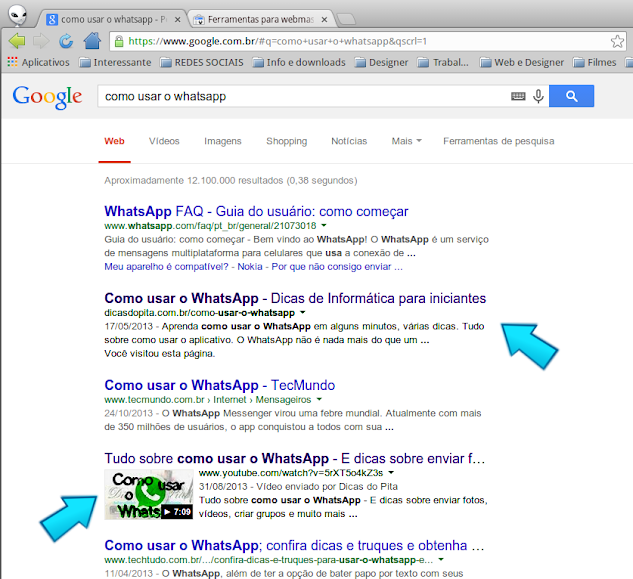The width and height of the screenshot is (633, 579).
Task: Switch to 'Ferramentas para webmas' tab
Action: (260, 19)
